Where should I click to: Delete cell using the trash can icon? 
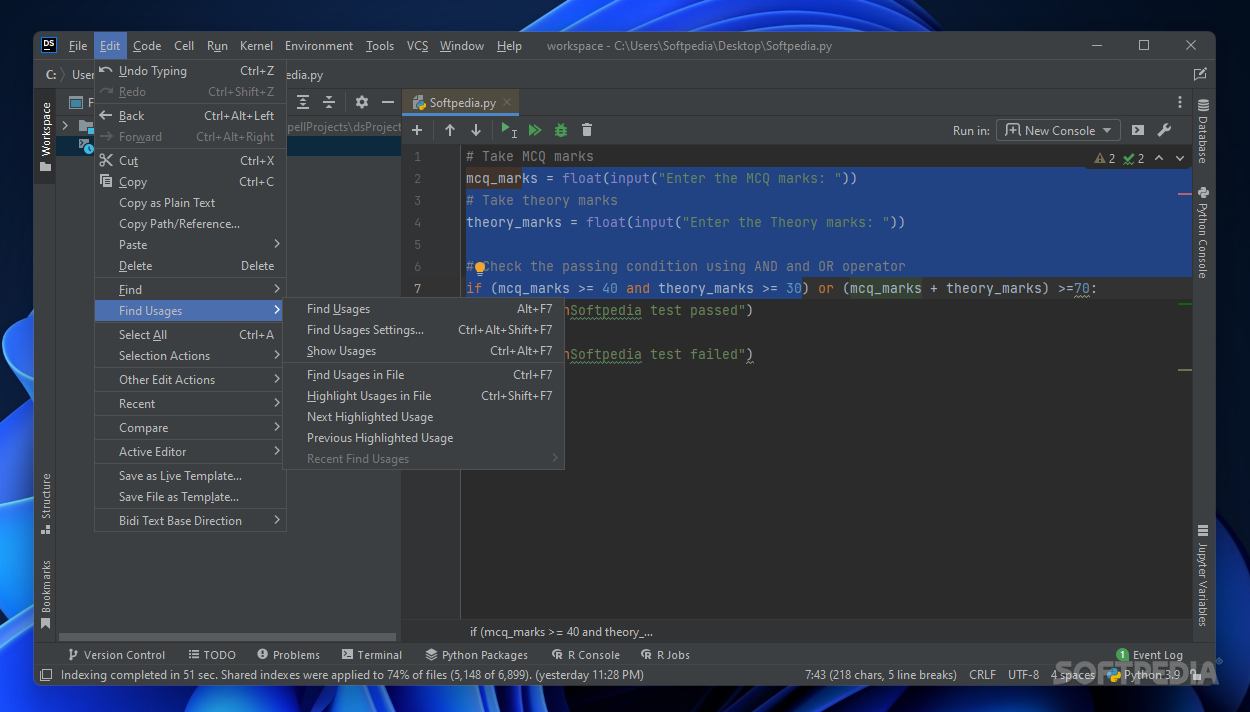[x=587, y=131]
